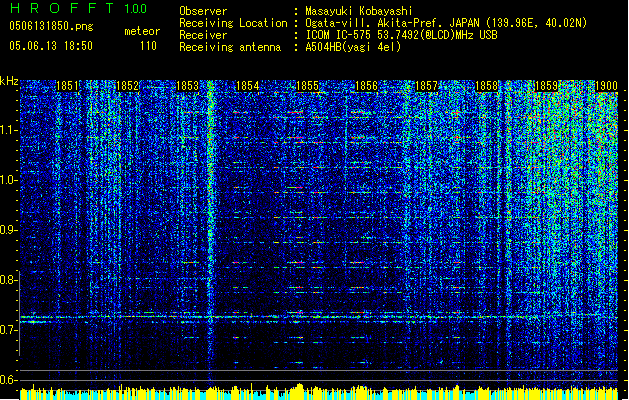This screenshot has width=629, height=400.
Task: Click the 1900 time marker
Action: coord(606,86)
